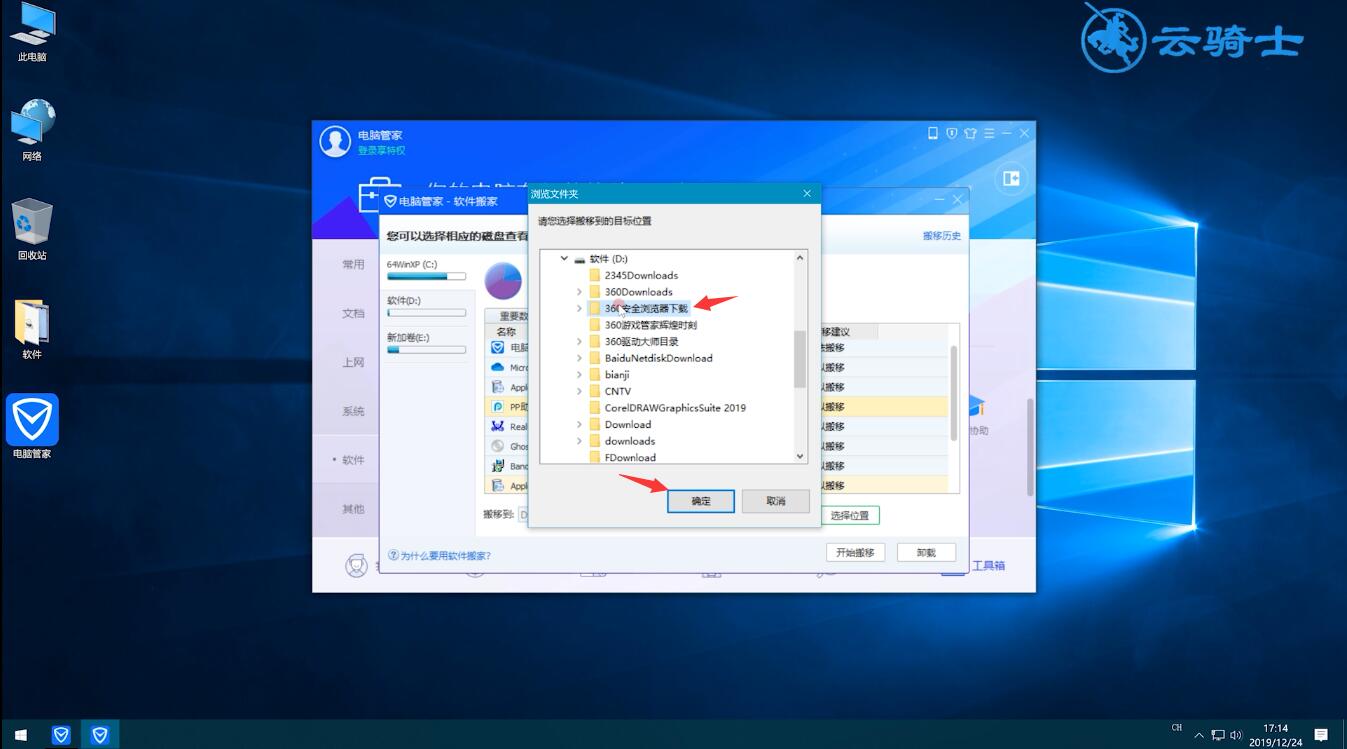Click the PP助手 app icon in list

coord(498,407)
